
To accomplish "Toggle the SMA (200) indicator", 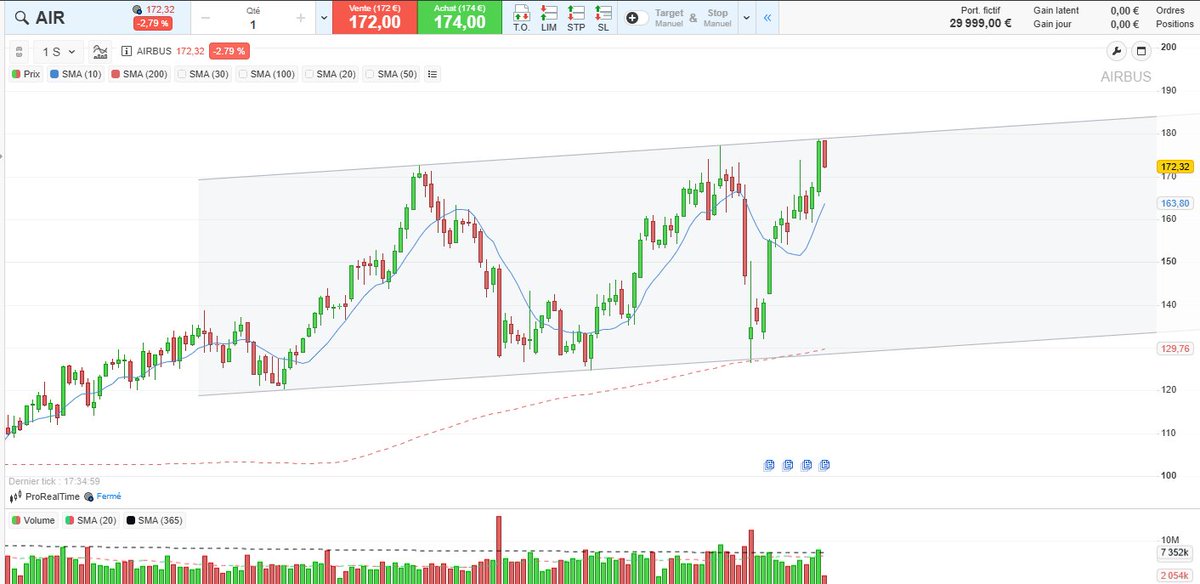I will 139,74.
